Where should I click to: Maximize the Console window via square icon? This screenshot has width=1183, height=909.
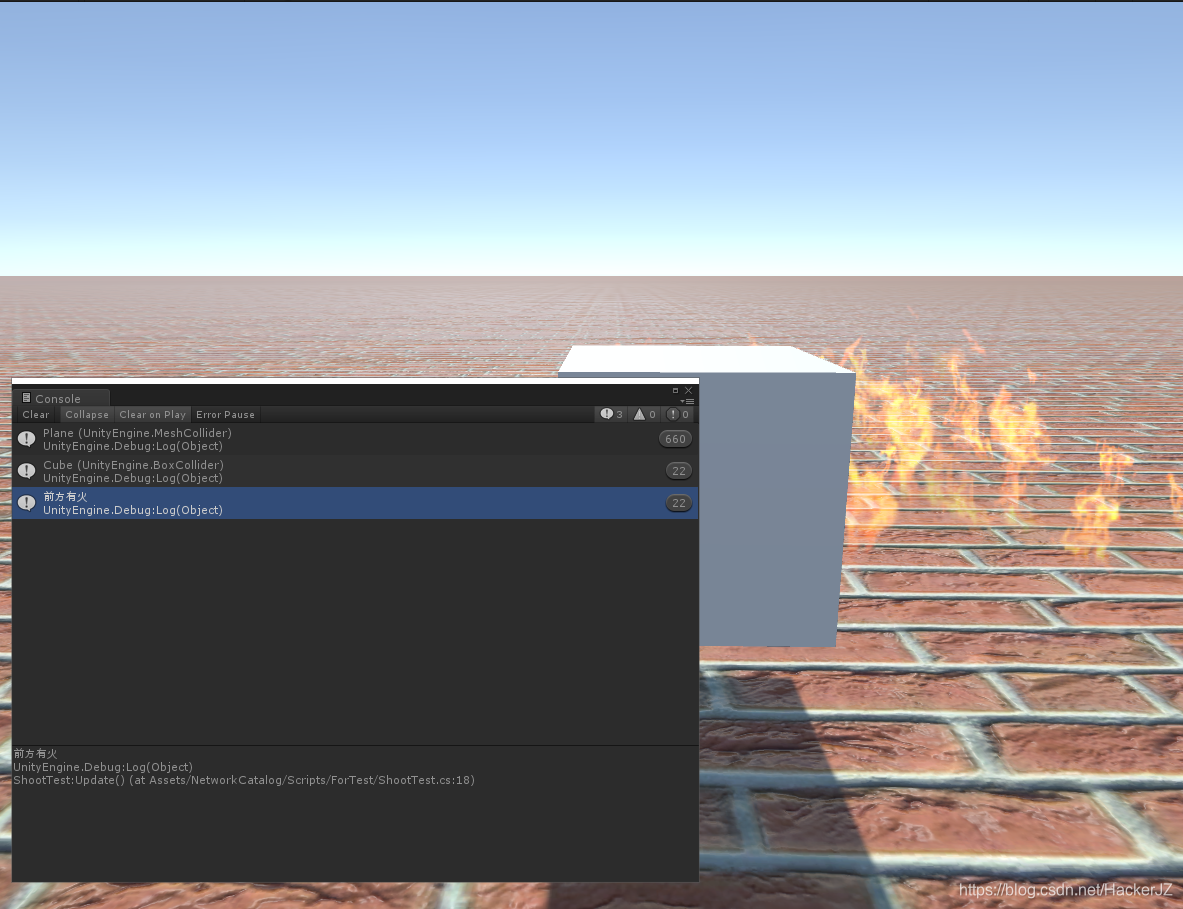[675, 391]
